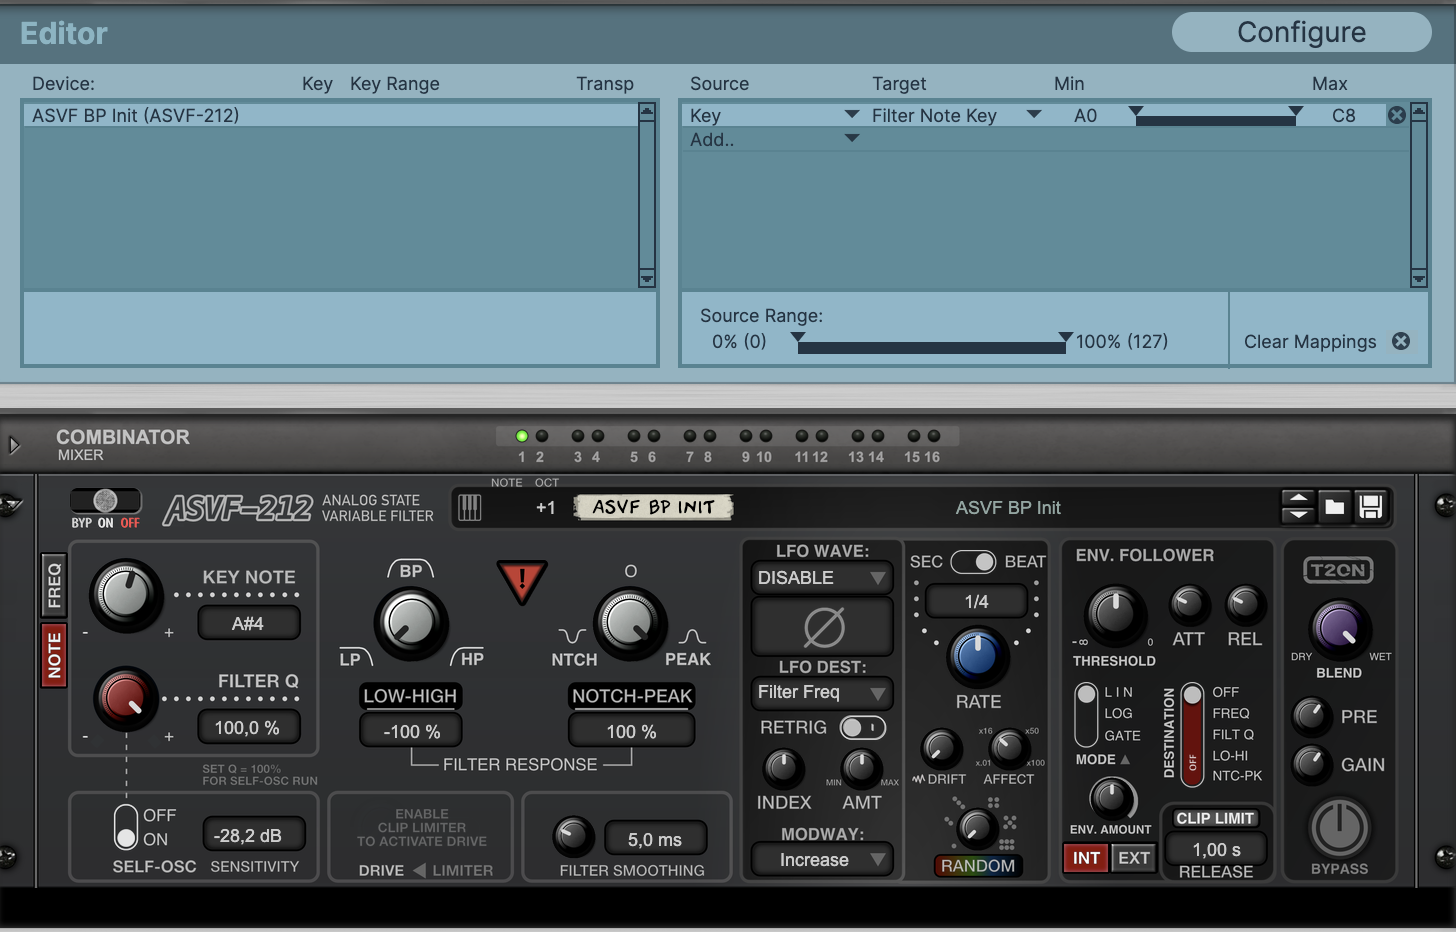The image size is (1456, 932).
Task: Toggle the RETRIG switch
Action: (x=862, y=727)
